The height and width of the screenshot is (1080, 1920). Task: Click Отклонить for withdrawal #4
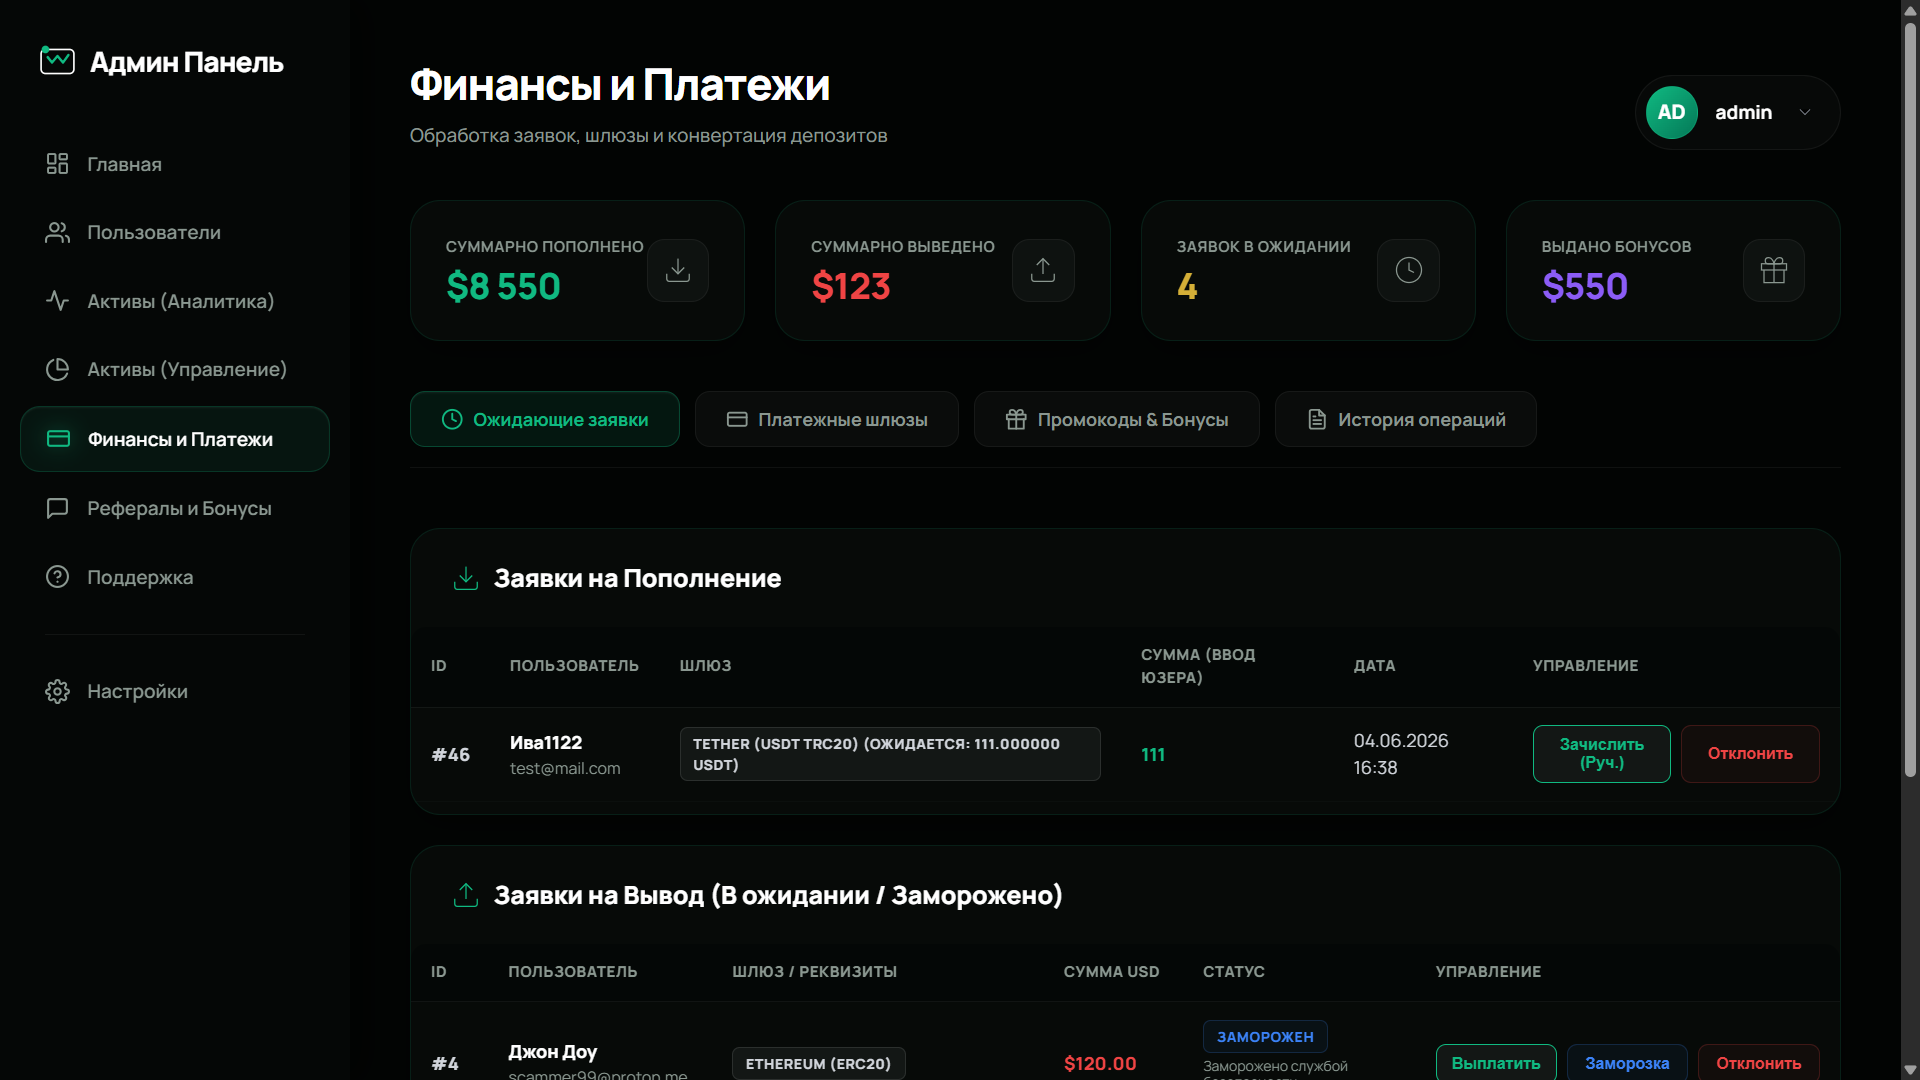click(1759, 1062)
